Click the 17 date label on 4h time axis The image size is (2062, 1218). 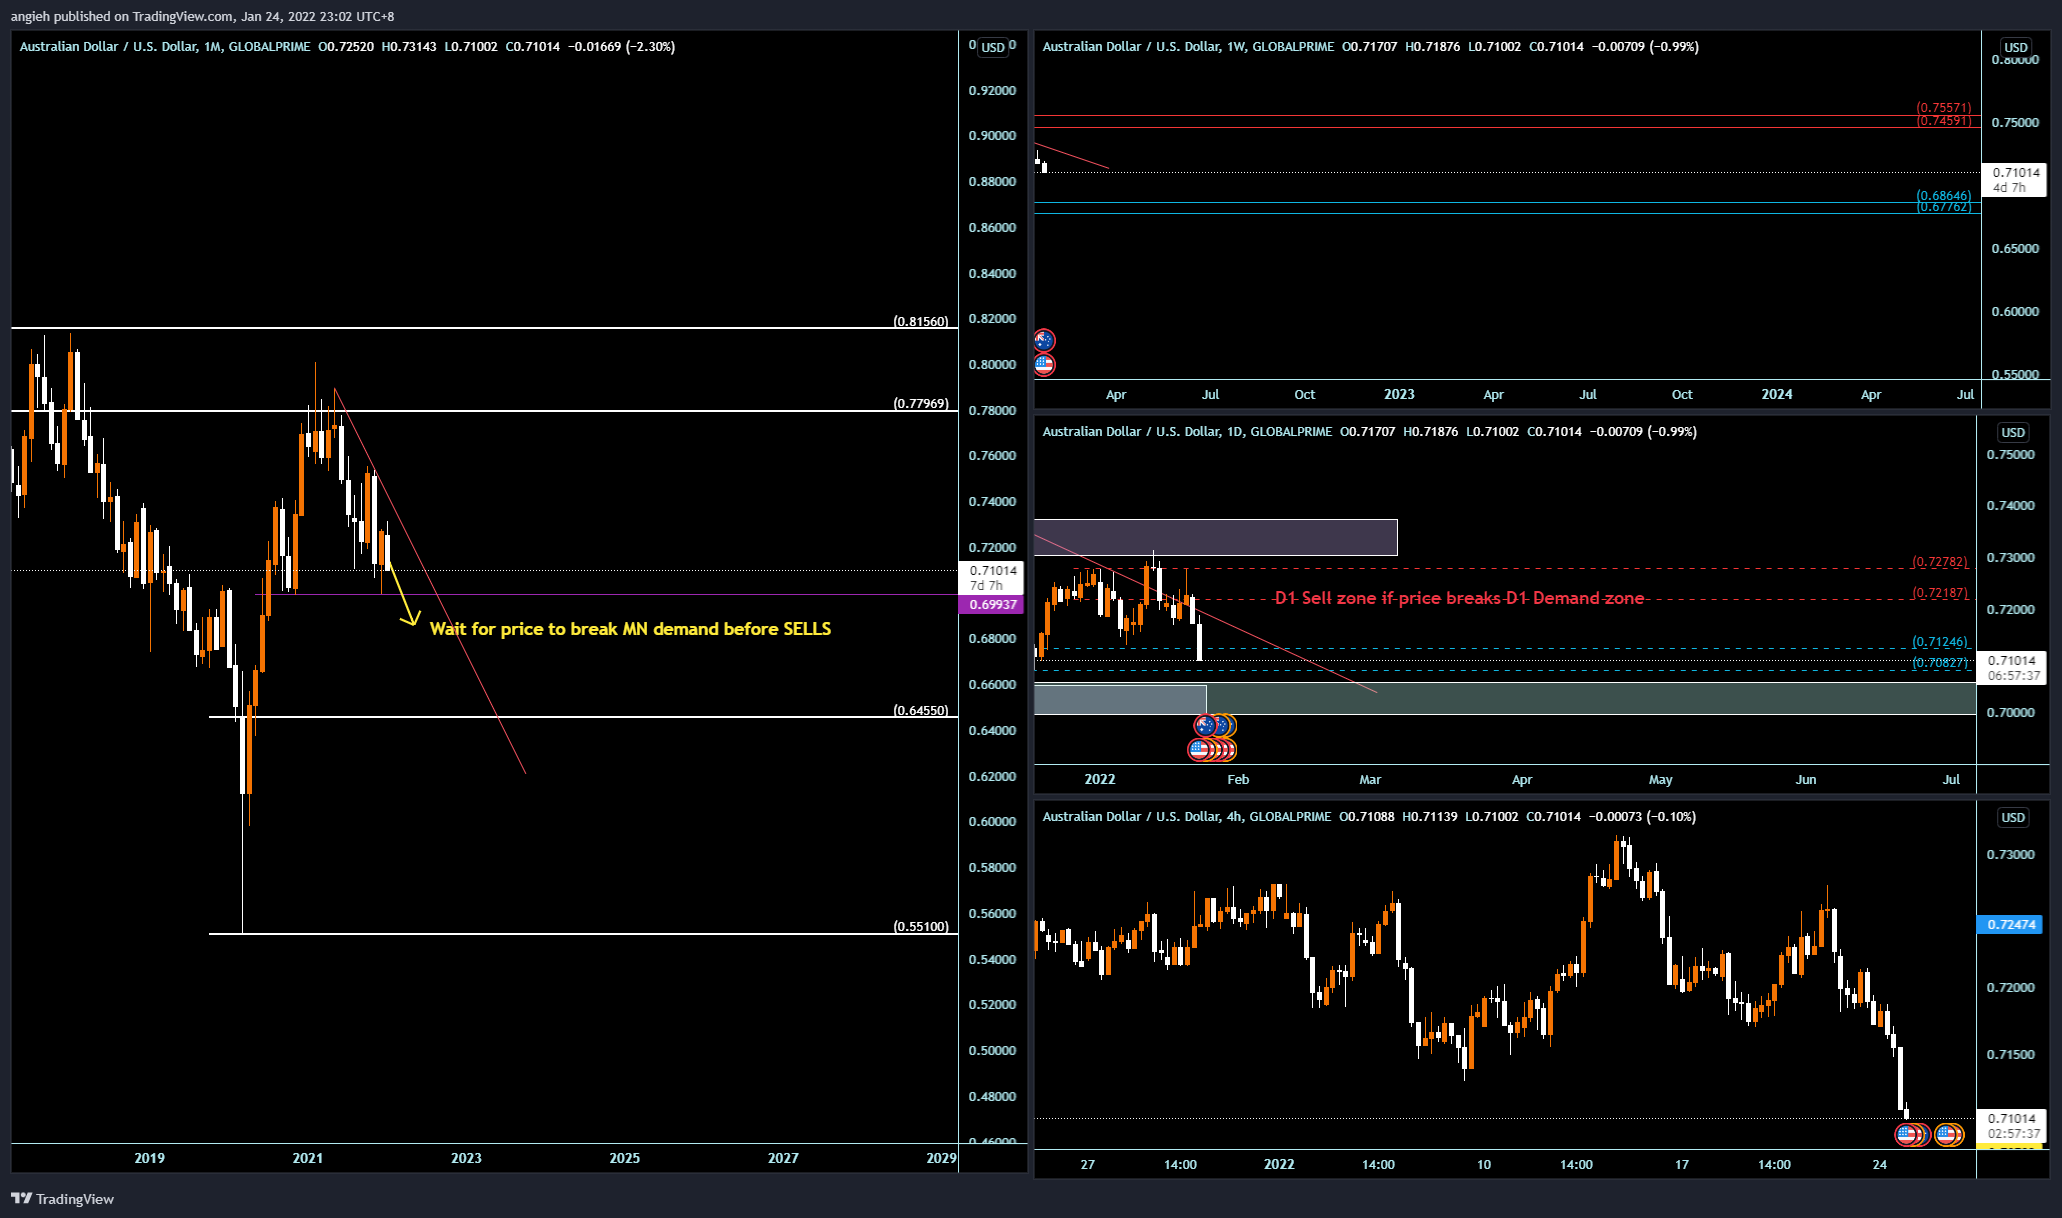point(1682,1164)
